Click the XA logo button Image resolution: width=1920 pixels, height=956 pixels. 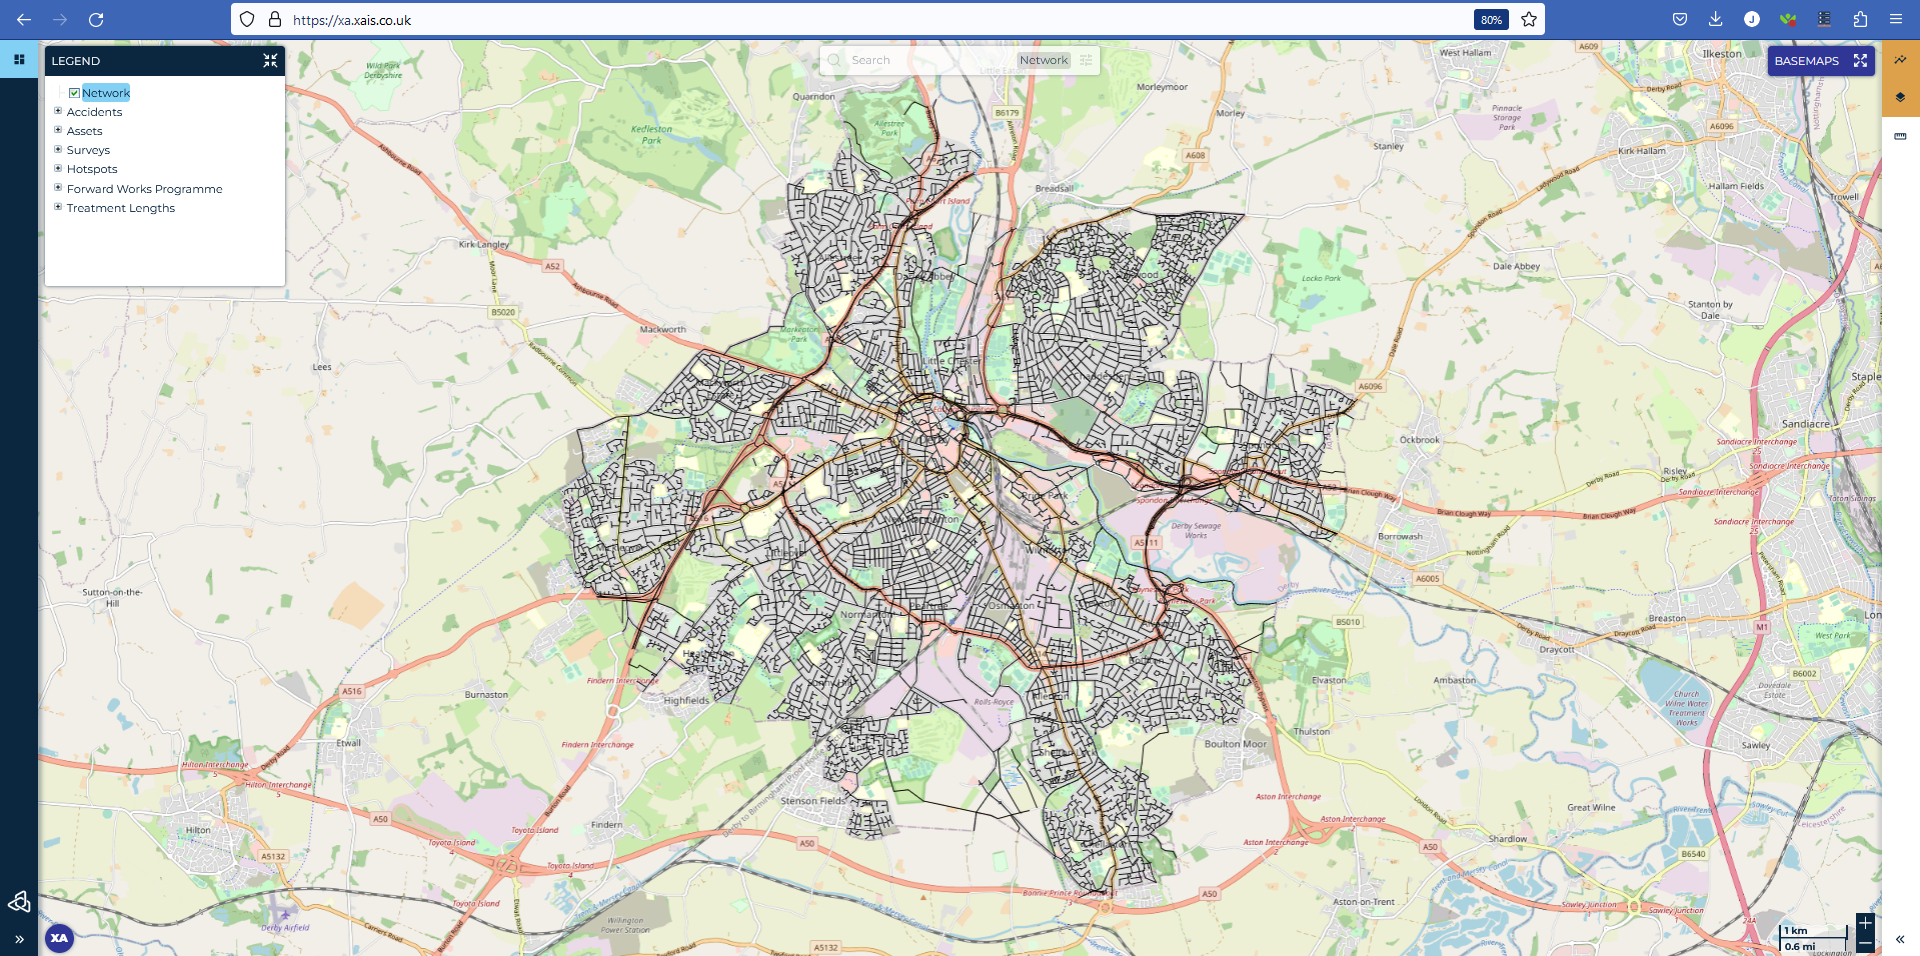click(x=59, y=938)
